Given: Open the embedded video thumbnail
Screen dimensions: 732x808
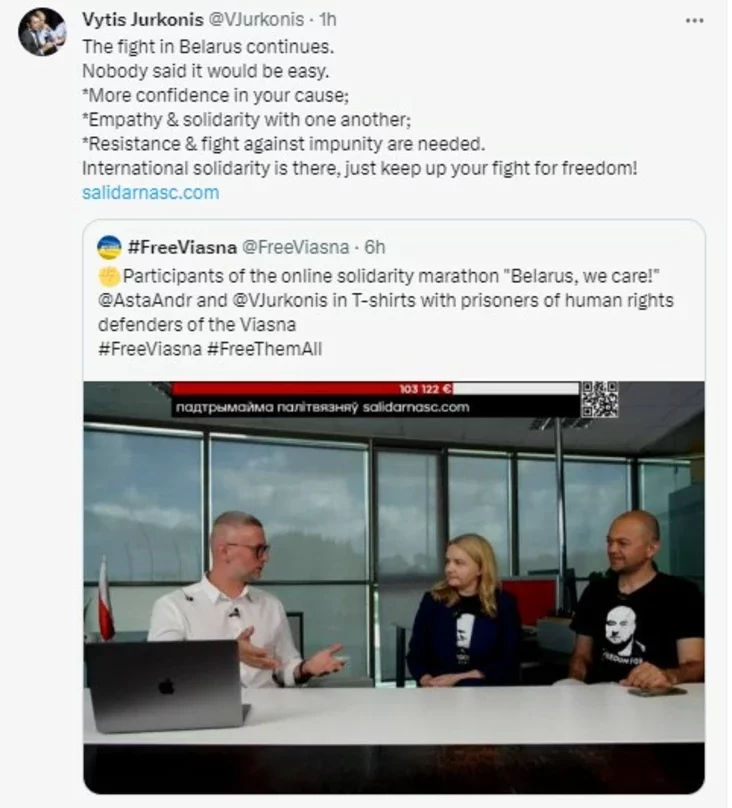Looking at the screenshot, I should (394, 587).
